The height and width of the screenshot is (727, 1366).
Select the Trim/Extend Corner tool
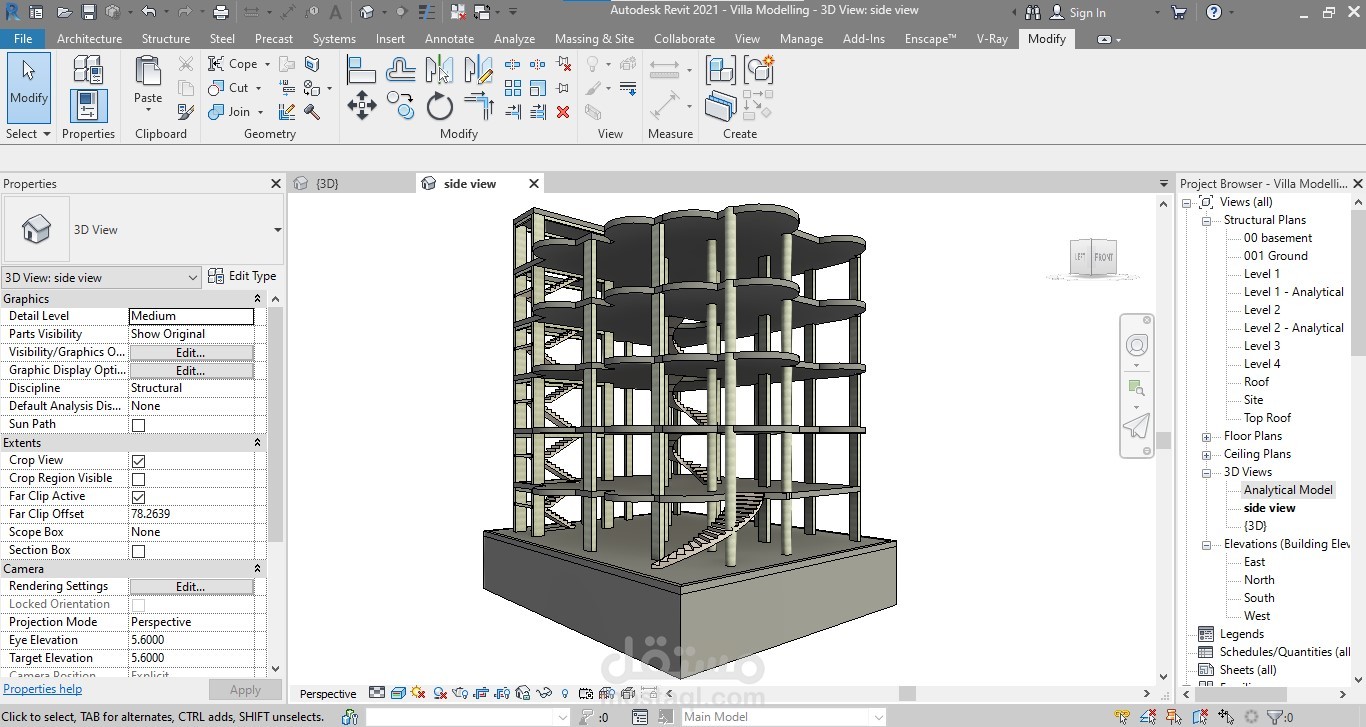tap(477, 106)
